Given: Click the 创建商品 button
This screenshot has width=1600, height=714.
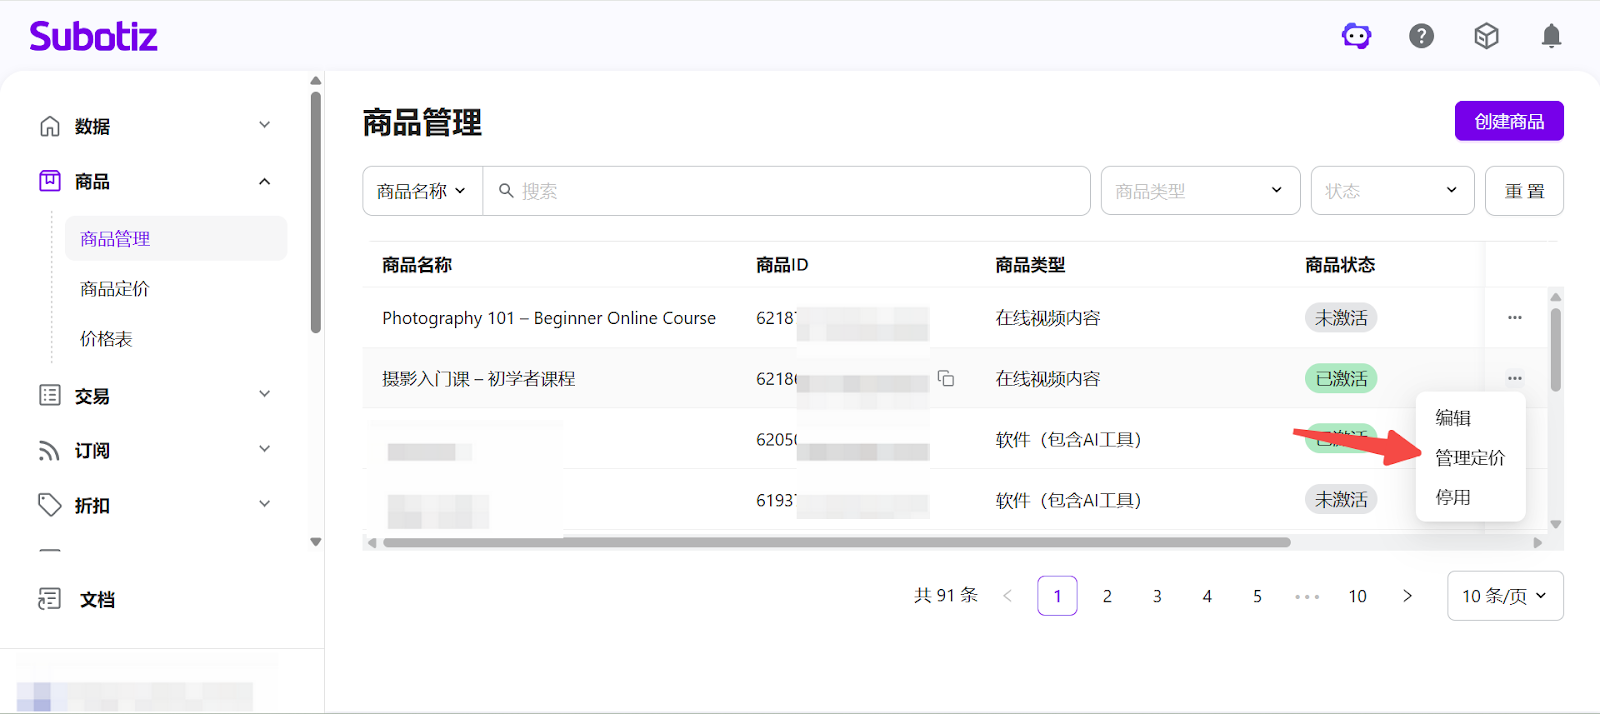Looking at the screenshot, I should pos(1508,122).
